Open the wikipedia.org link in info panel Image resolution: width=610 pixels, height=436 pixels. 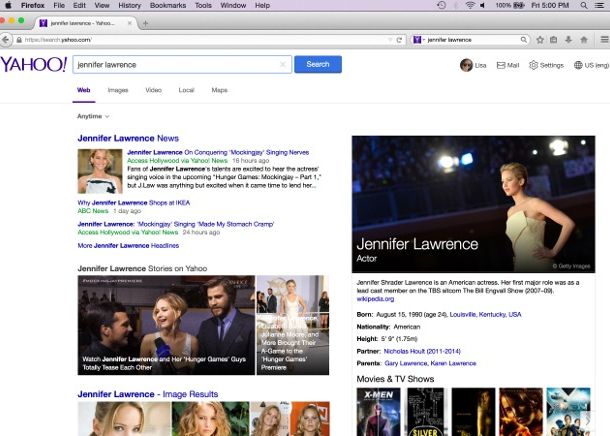pos(375,298)
